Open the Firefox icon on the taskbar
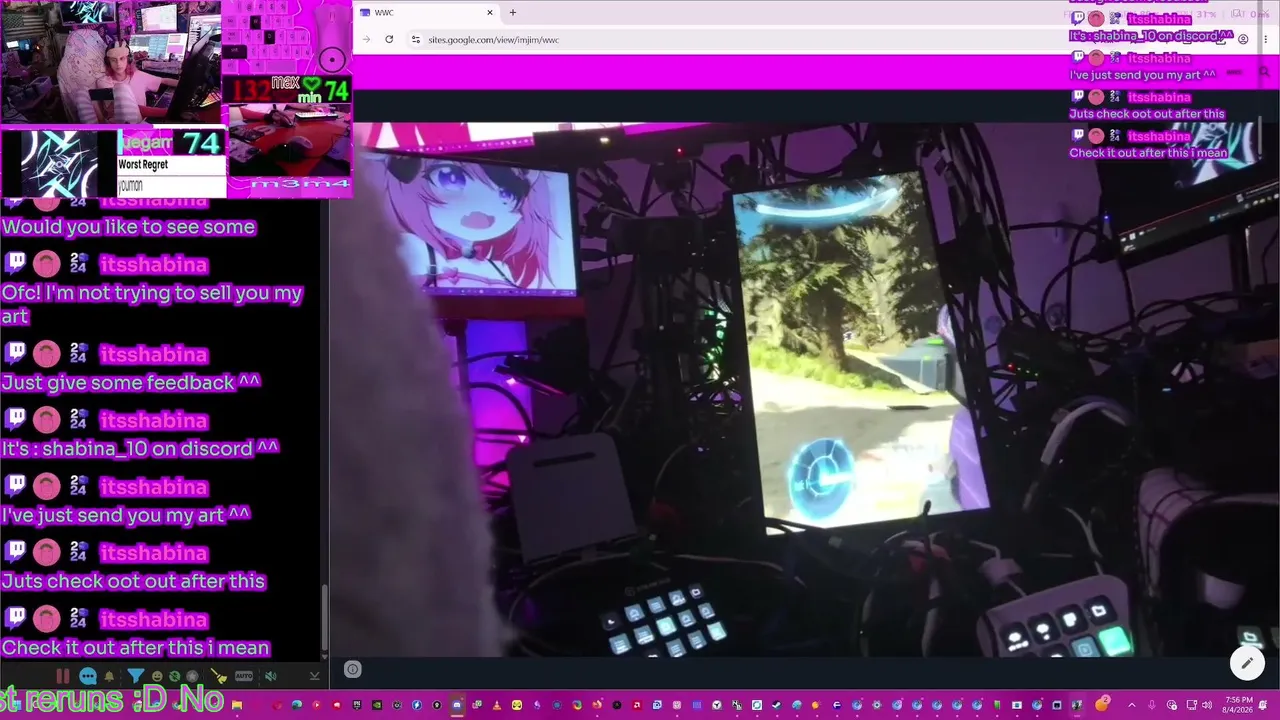The width and height of the screenshot is (1280, 720). click(x=597, y=705)
